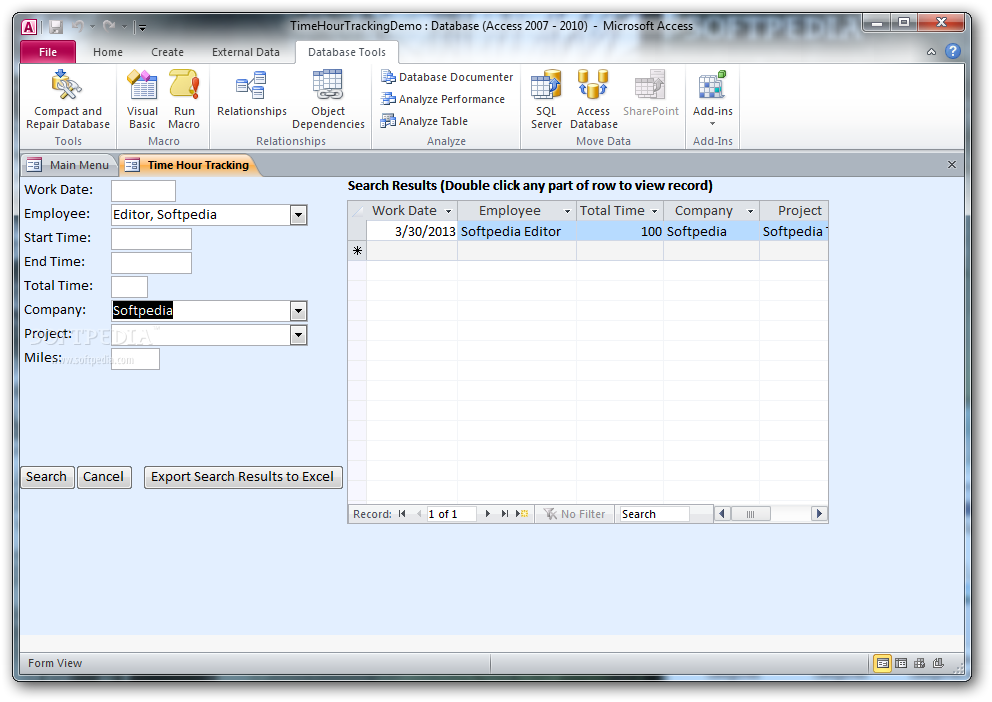This screenshot has height=702, width=992.
Task: Run Compact and Repair Database tool
Action: coord(68,99)
